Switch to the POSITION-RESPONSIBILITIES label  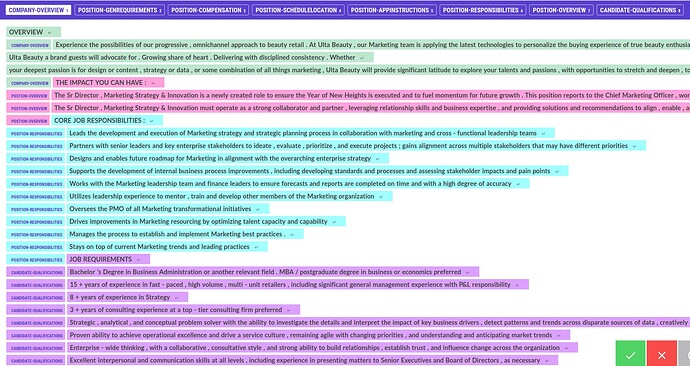click(483, 10)
